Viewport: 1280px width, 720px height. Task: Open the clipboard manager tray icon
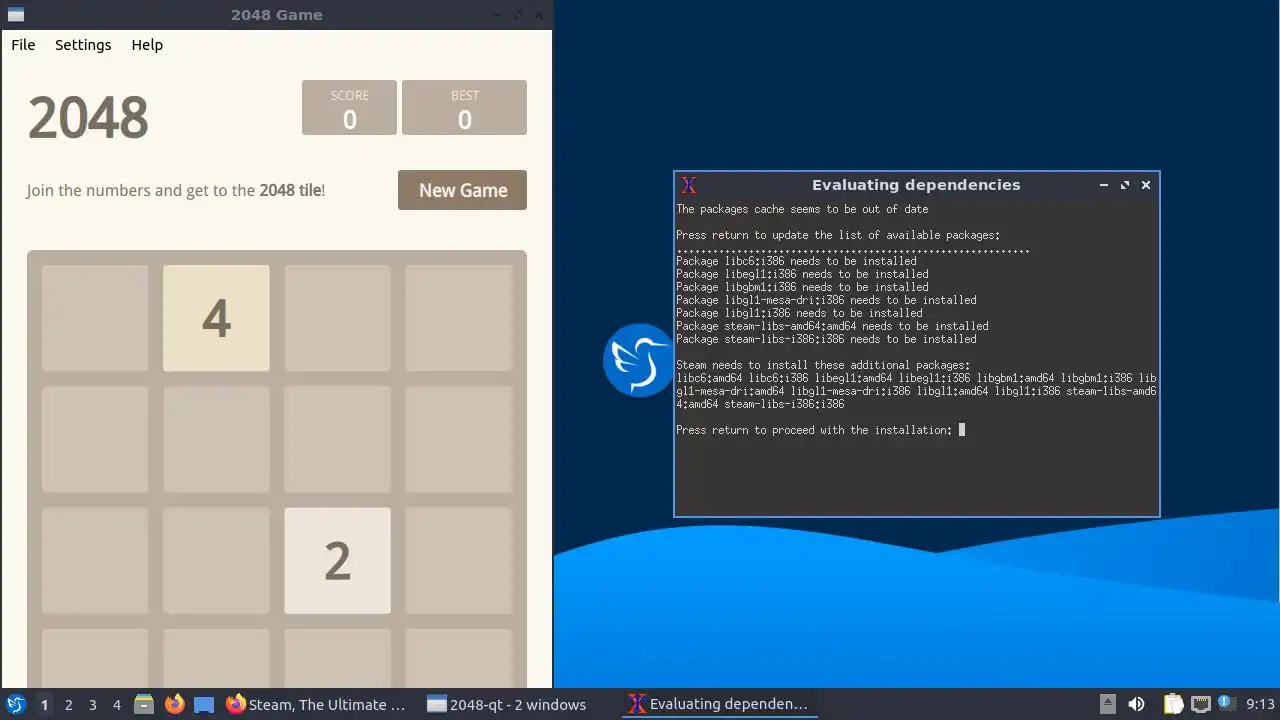tap(1173, 704)
